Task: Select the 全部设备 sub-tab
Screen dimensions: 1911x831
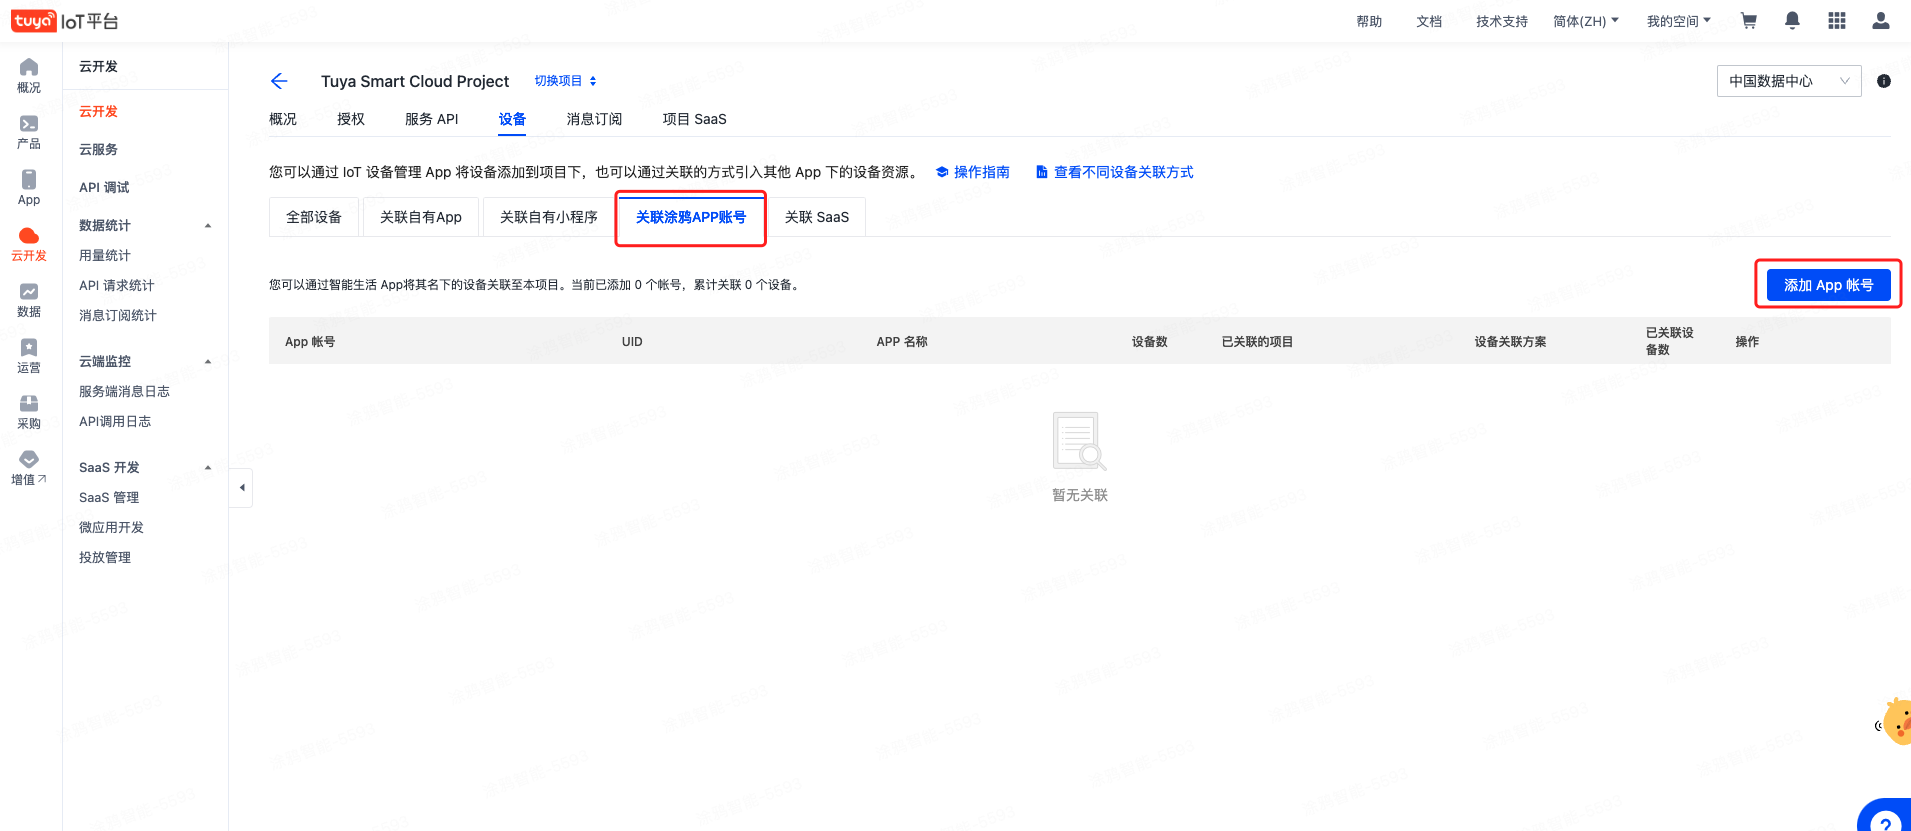Action: tap(314, 217)
